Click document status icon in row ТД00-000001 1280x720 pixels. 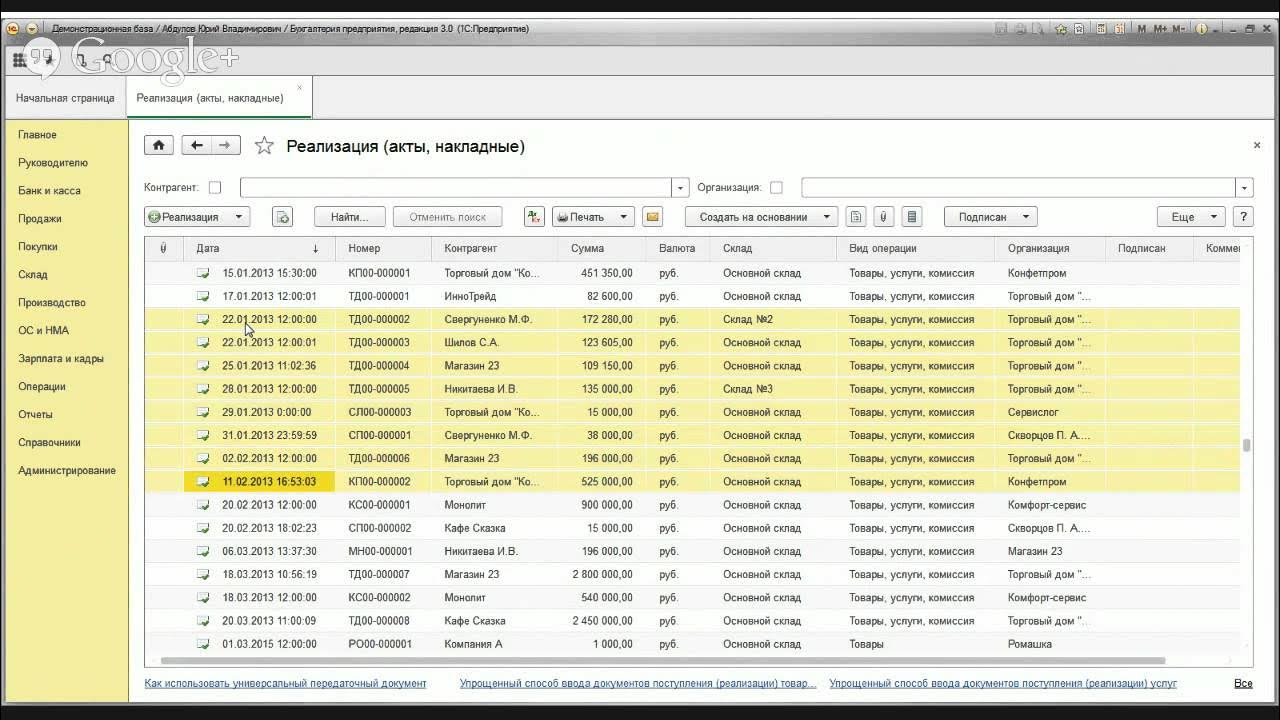[203, 296]
